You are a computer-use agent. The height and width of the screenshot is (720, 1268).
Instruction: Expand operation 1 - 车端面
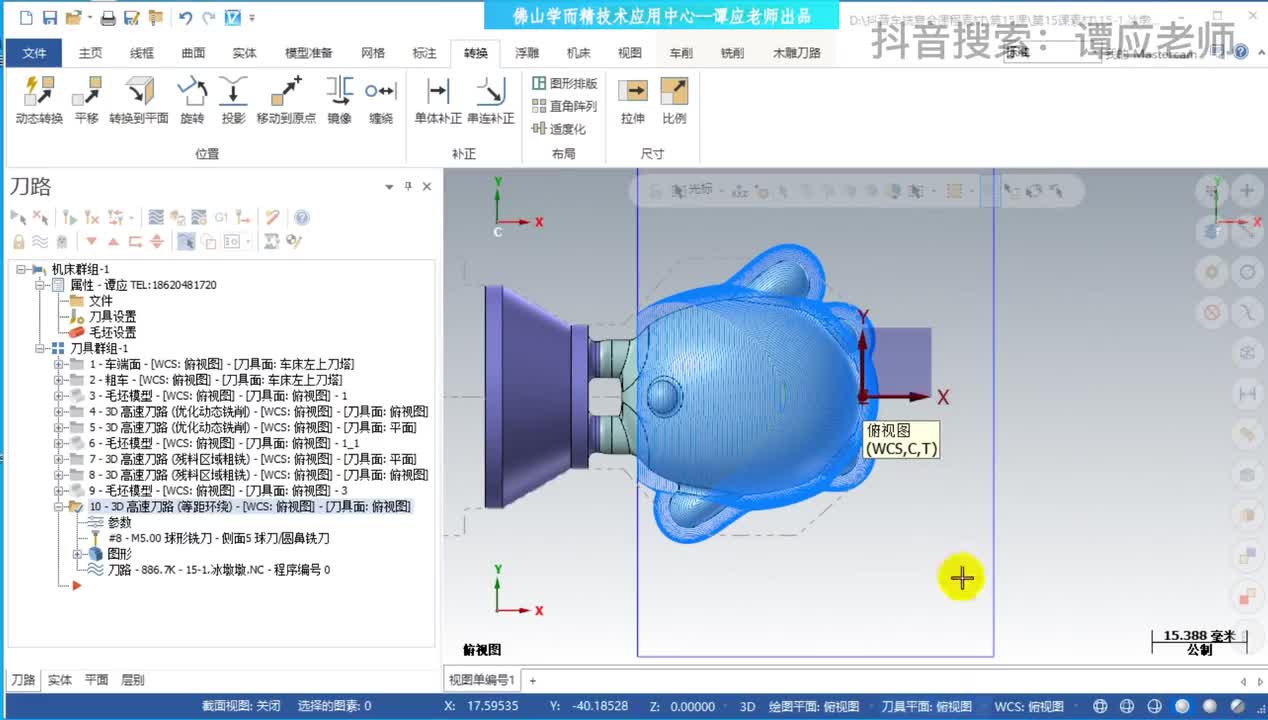58,364
